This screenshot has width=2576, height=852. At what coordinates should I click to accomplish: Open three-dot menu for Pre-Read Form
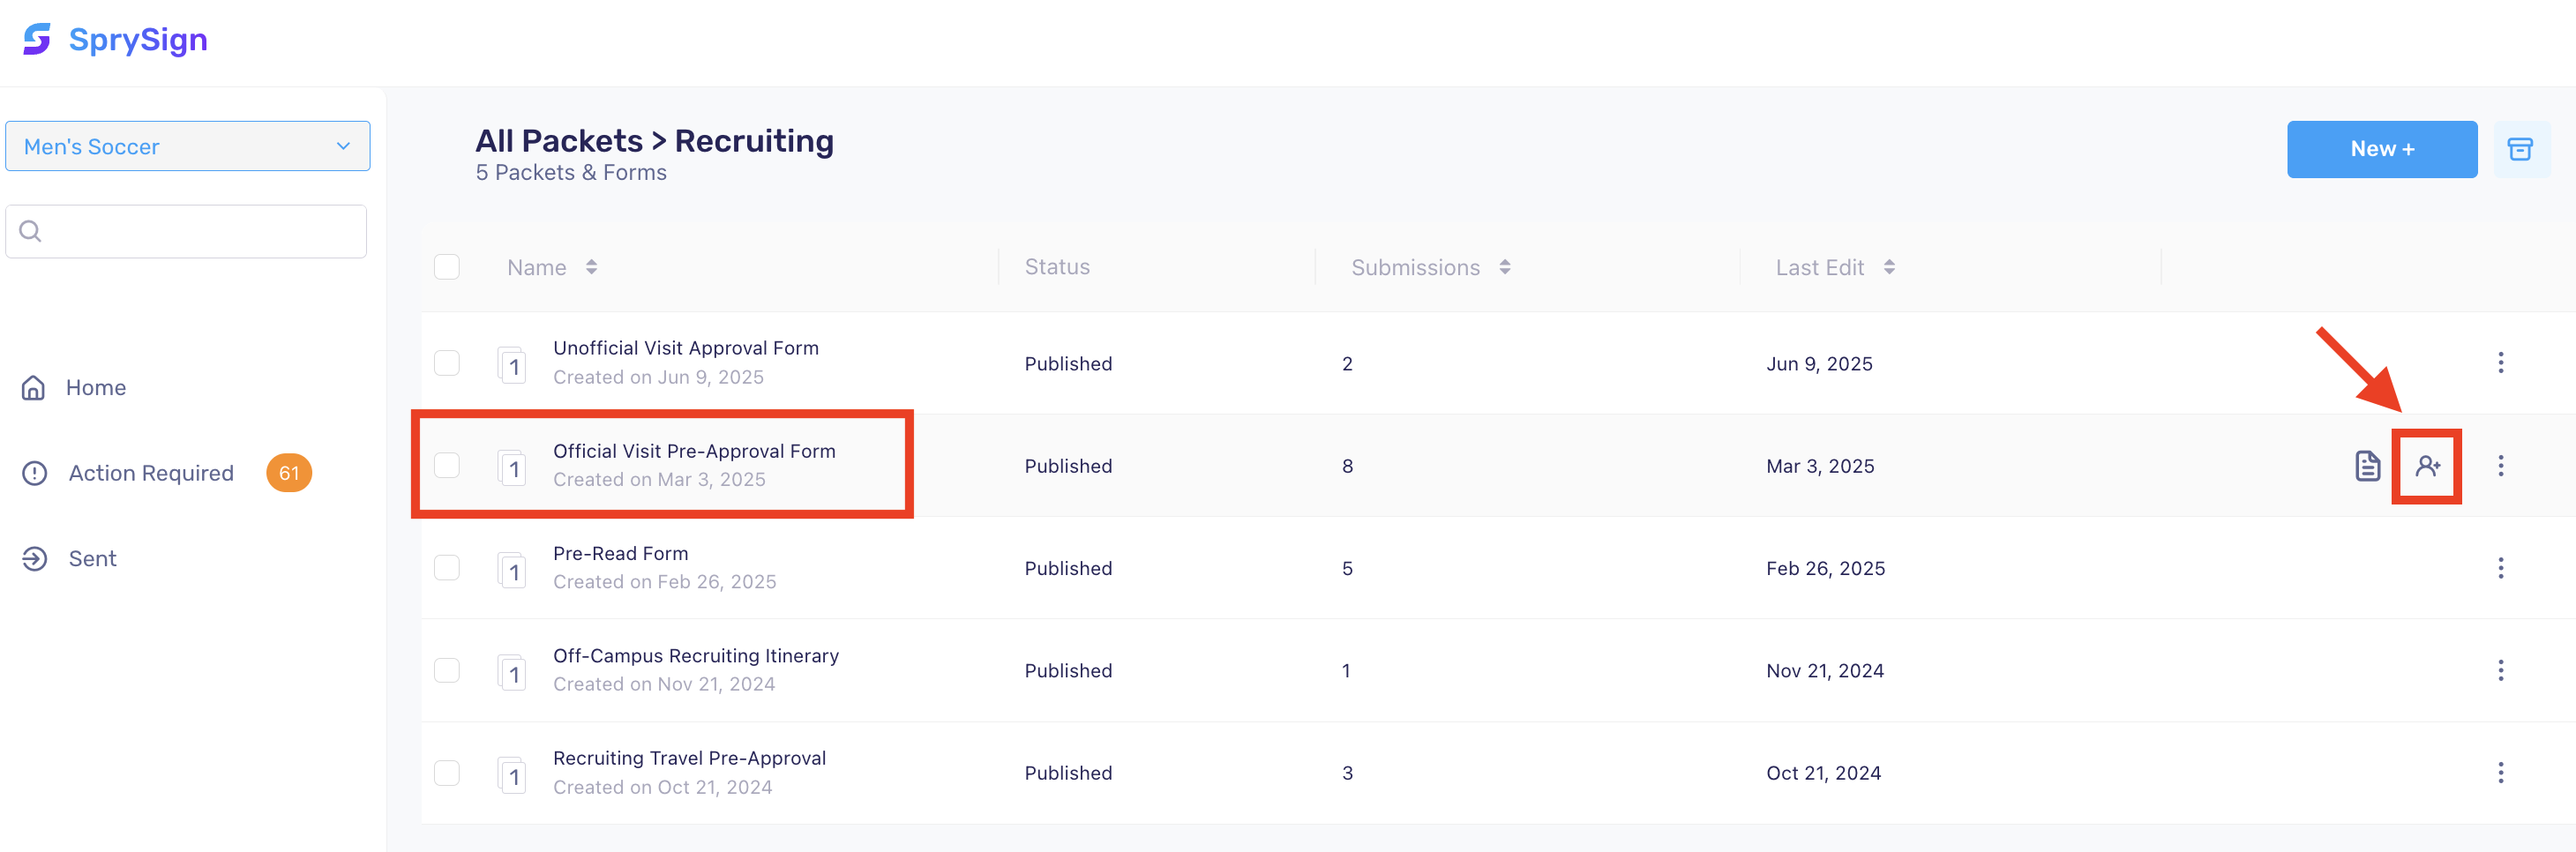tap(2500, 568)
